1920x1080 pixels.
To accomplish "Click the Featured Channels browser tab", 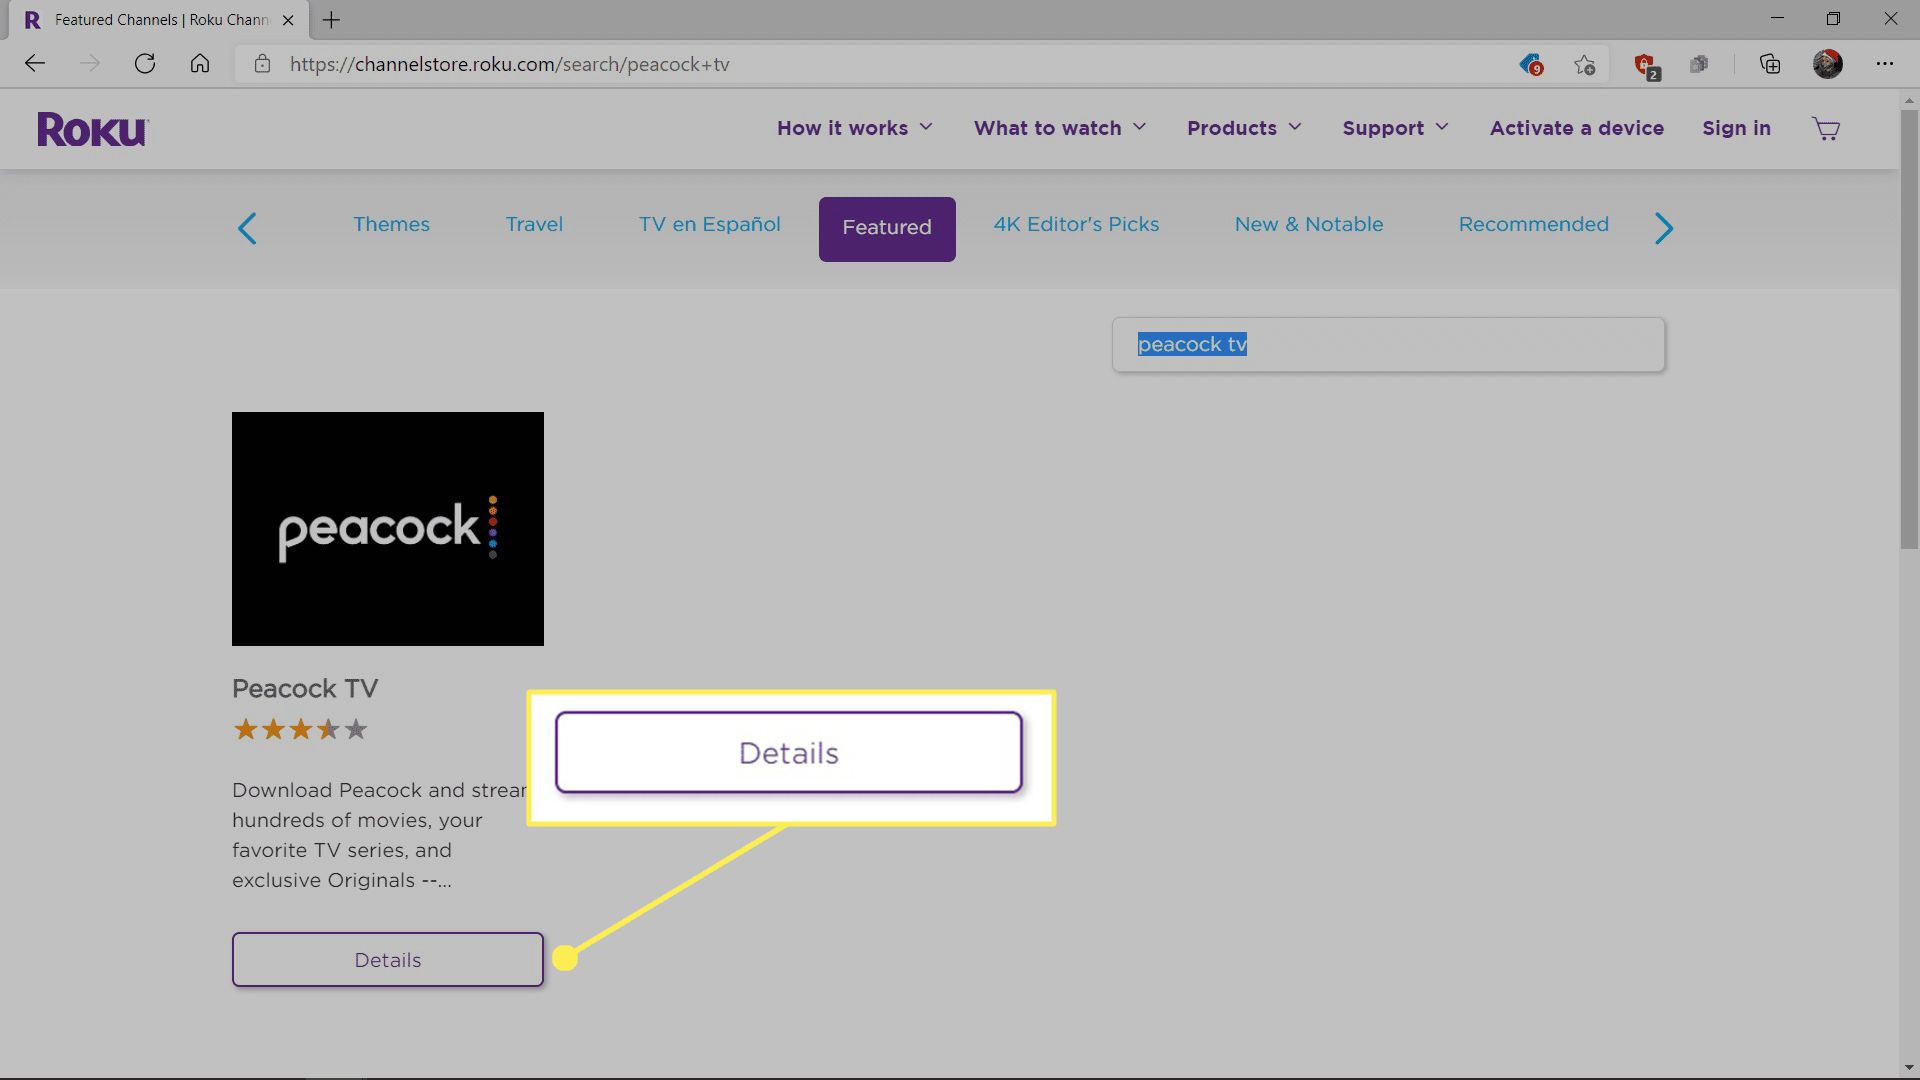I will (x=160, y=20).
